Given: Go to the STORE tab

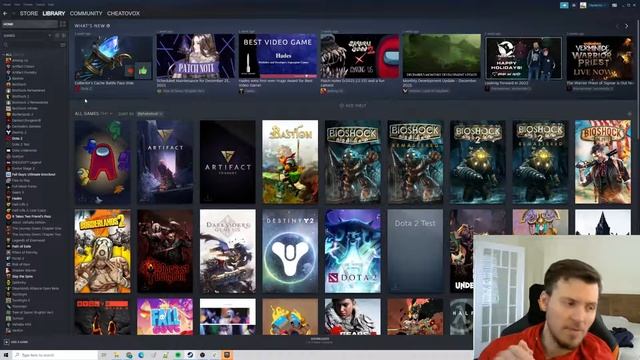Looking at the screenshot, I should tap(29, 13).
